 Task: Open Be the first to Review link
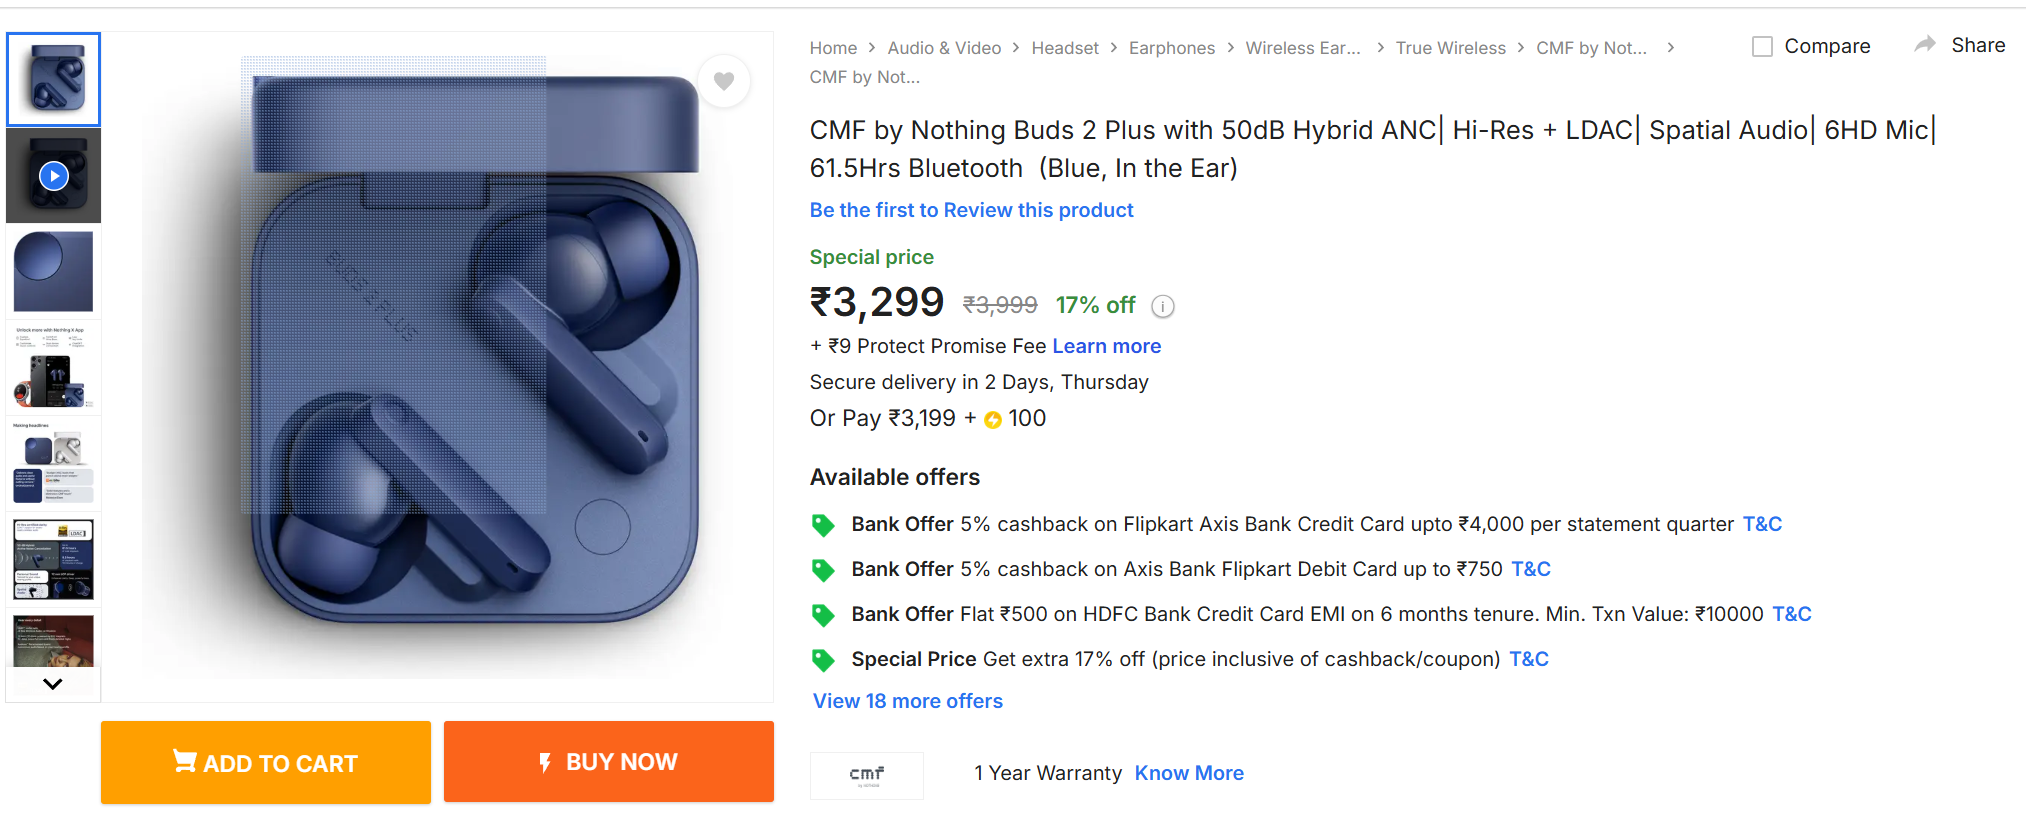click(x=971, y=210)
